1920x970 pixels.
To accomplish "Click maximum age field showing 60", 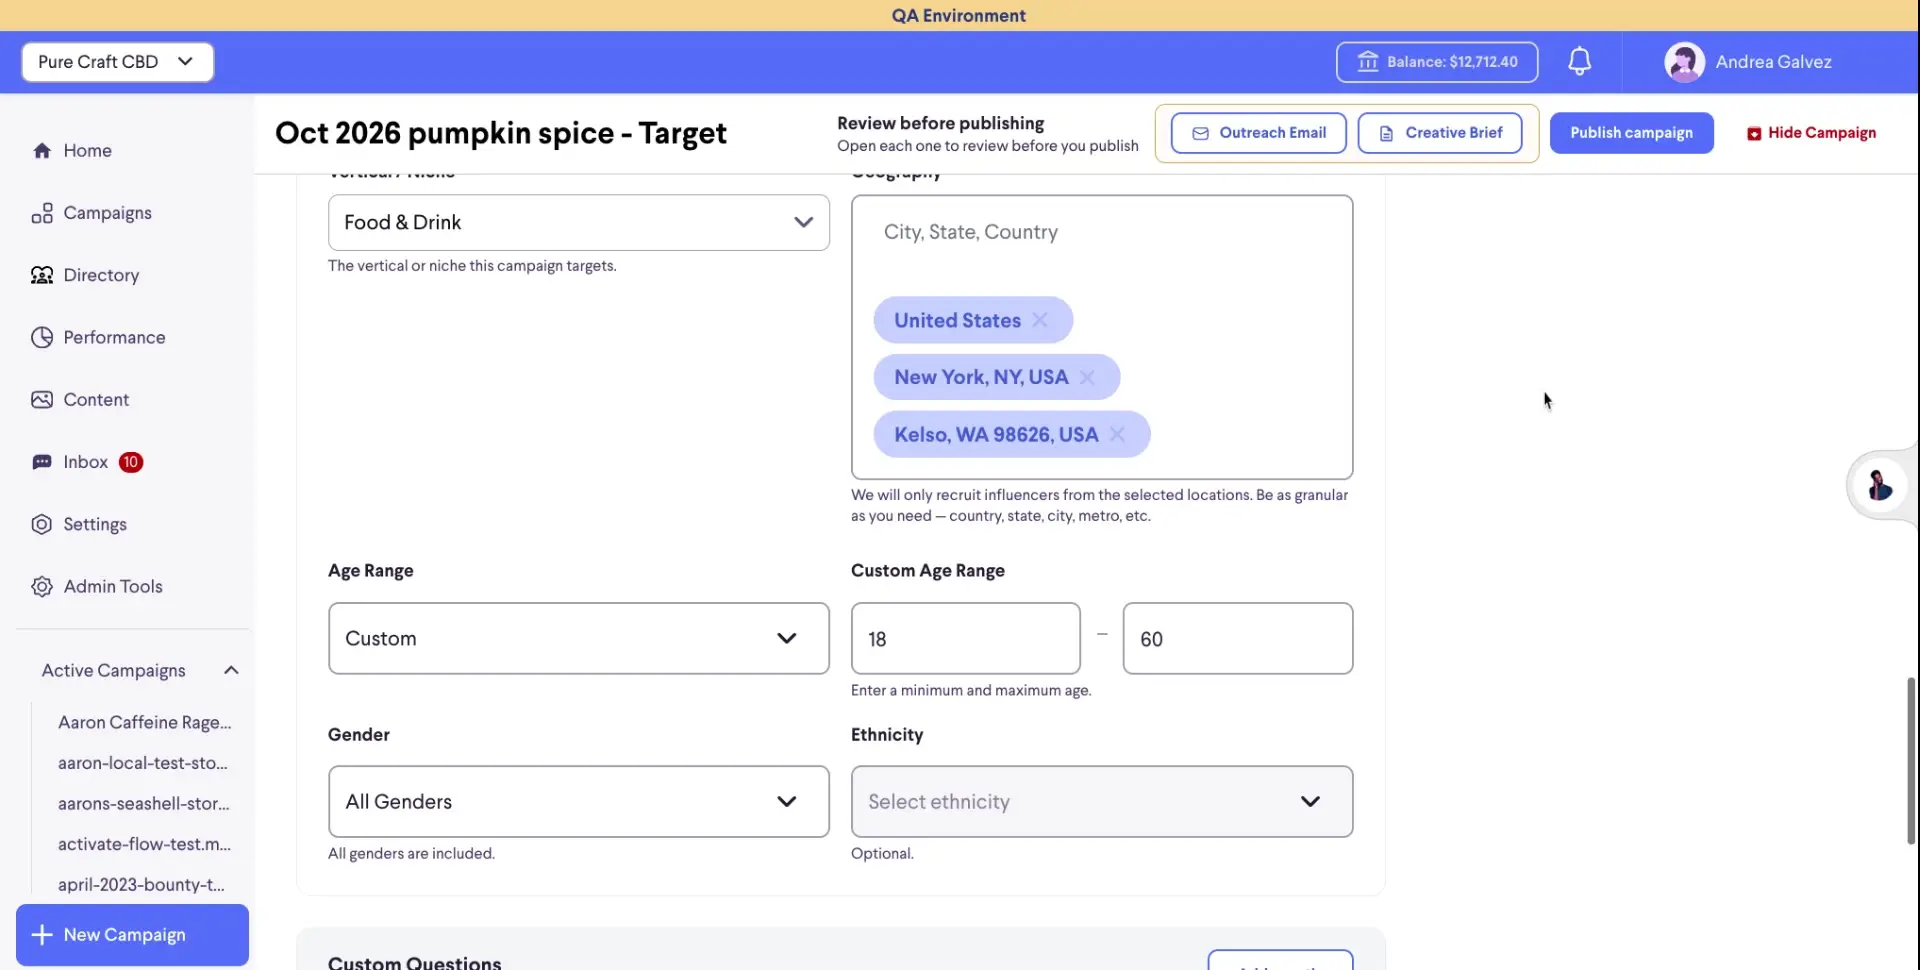I will 1237,638.
